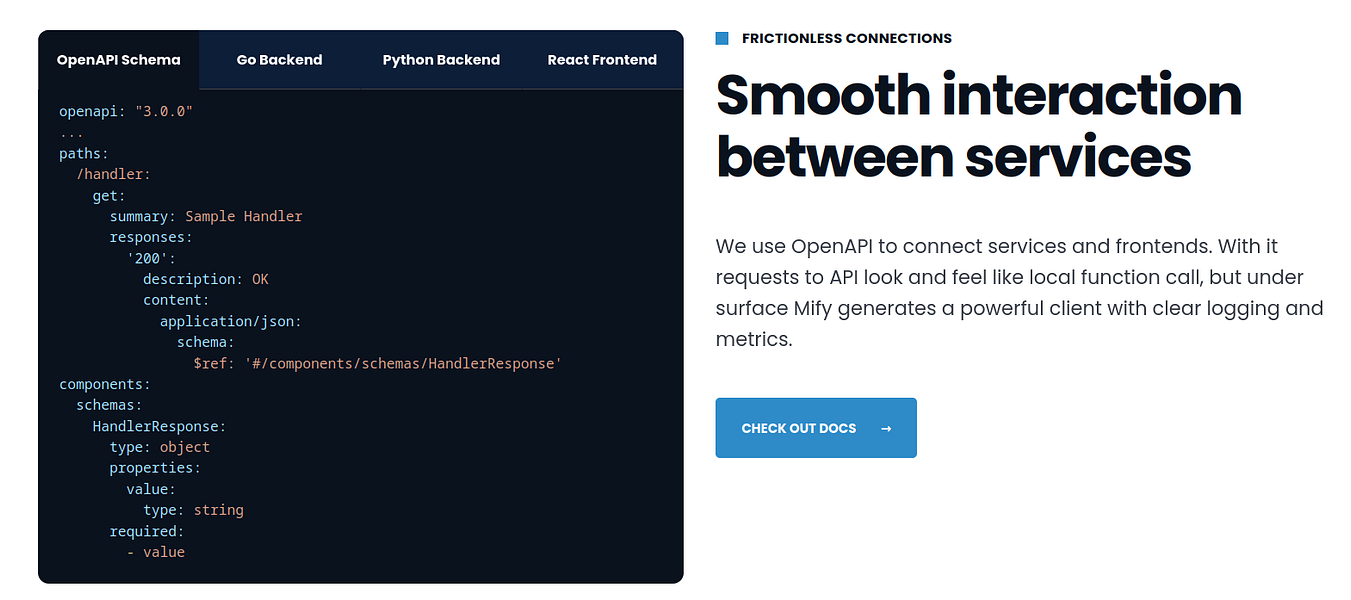Click the arrow icon inside CHECK OUT DOCS
Viewport: 1351px width, 600px height.
coord(886,428)
